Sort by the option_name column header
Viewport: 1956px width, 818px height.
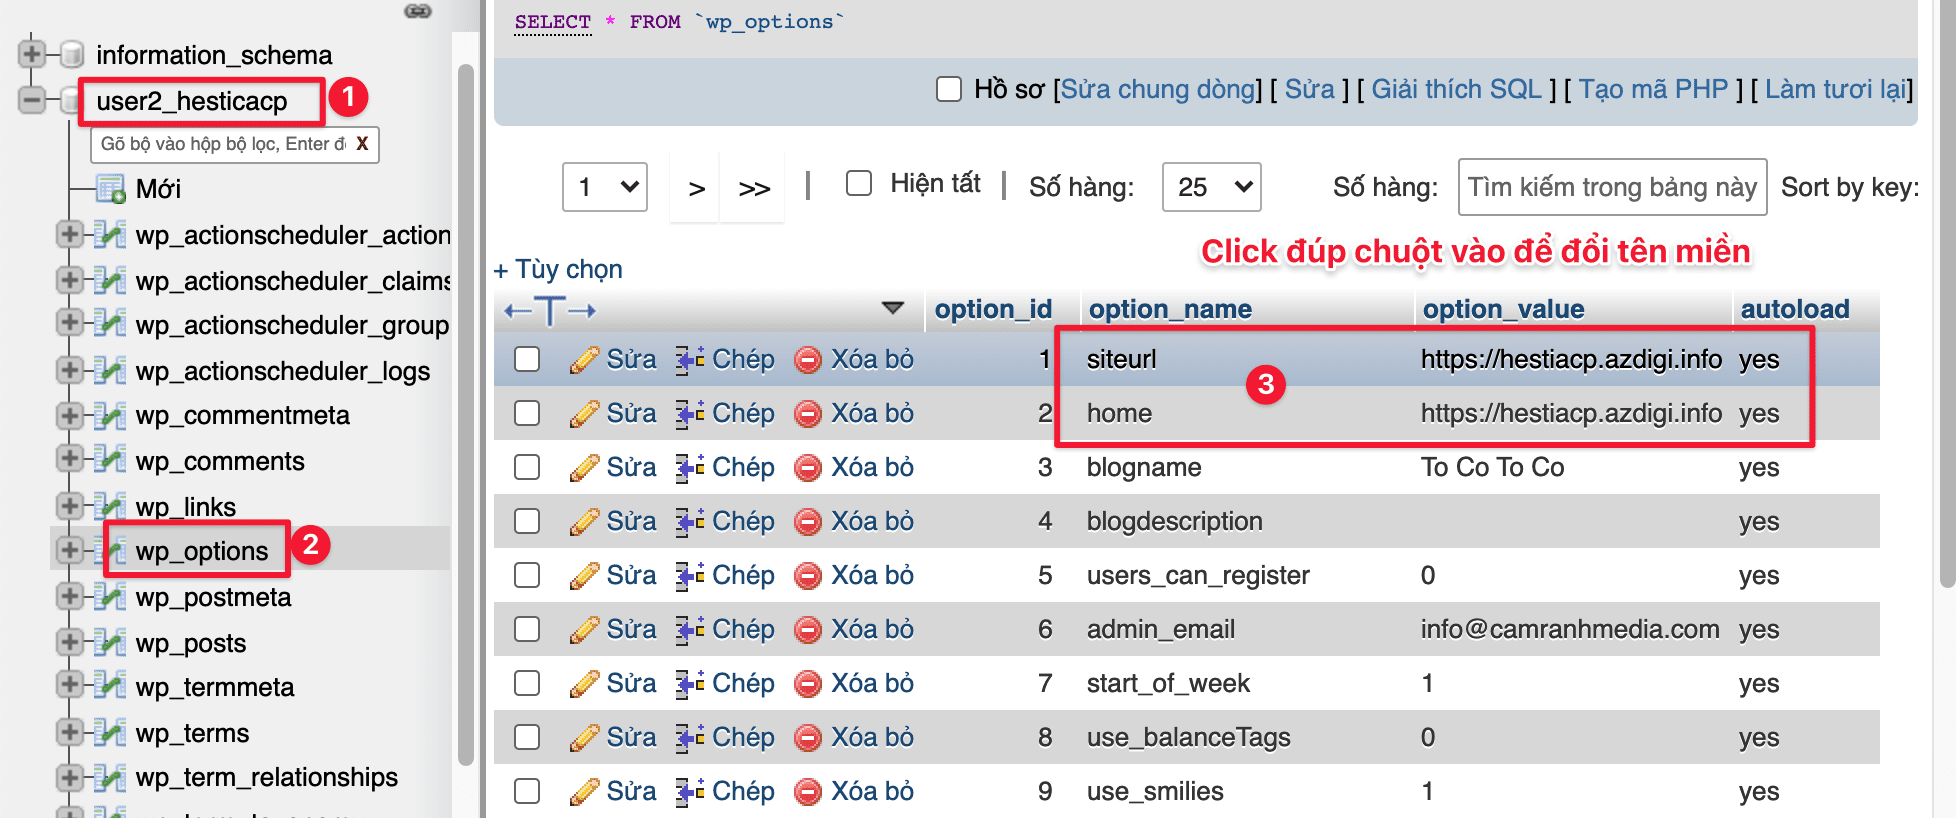[1169, 309]
